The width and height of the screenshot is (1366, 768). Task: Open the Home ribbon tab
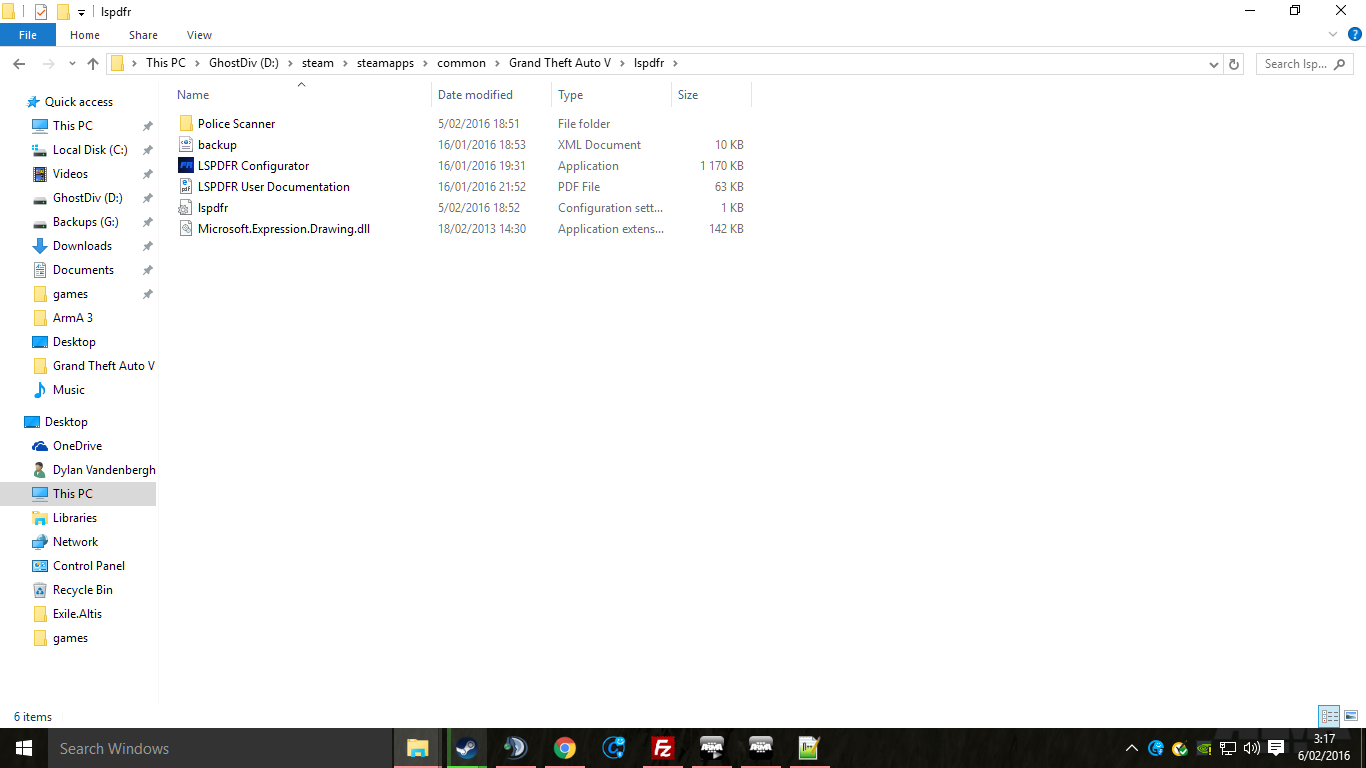(85, 35)
